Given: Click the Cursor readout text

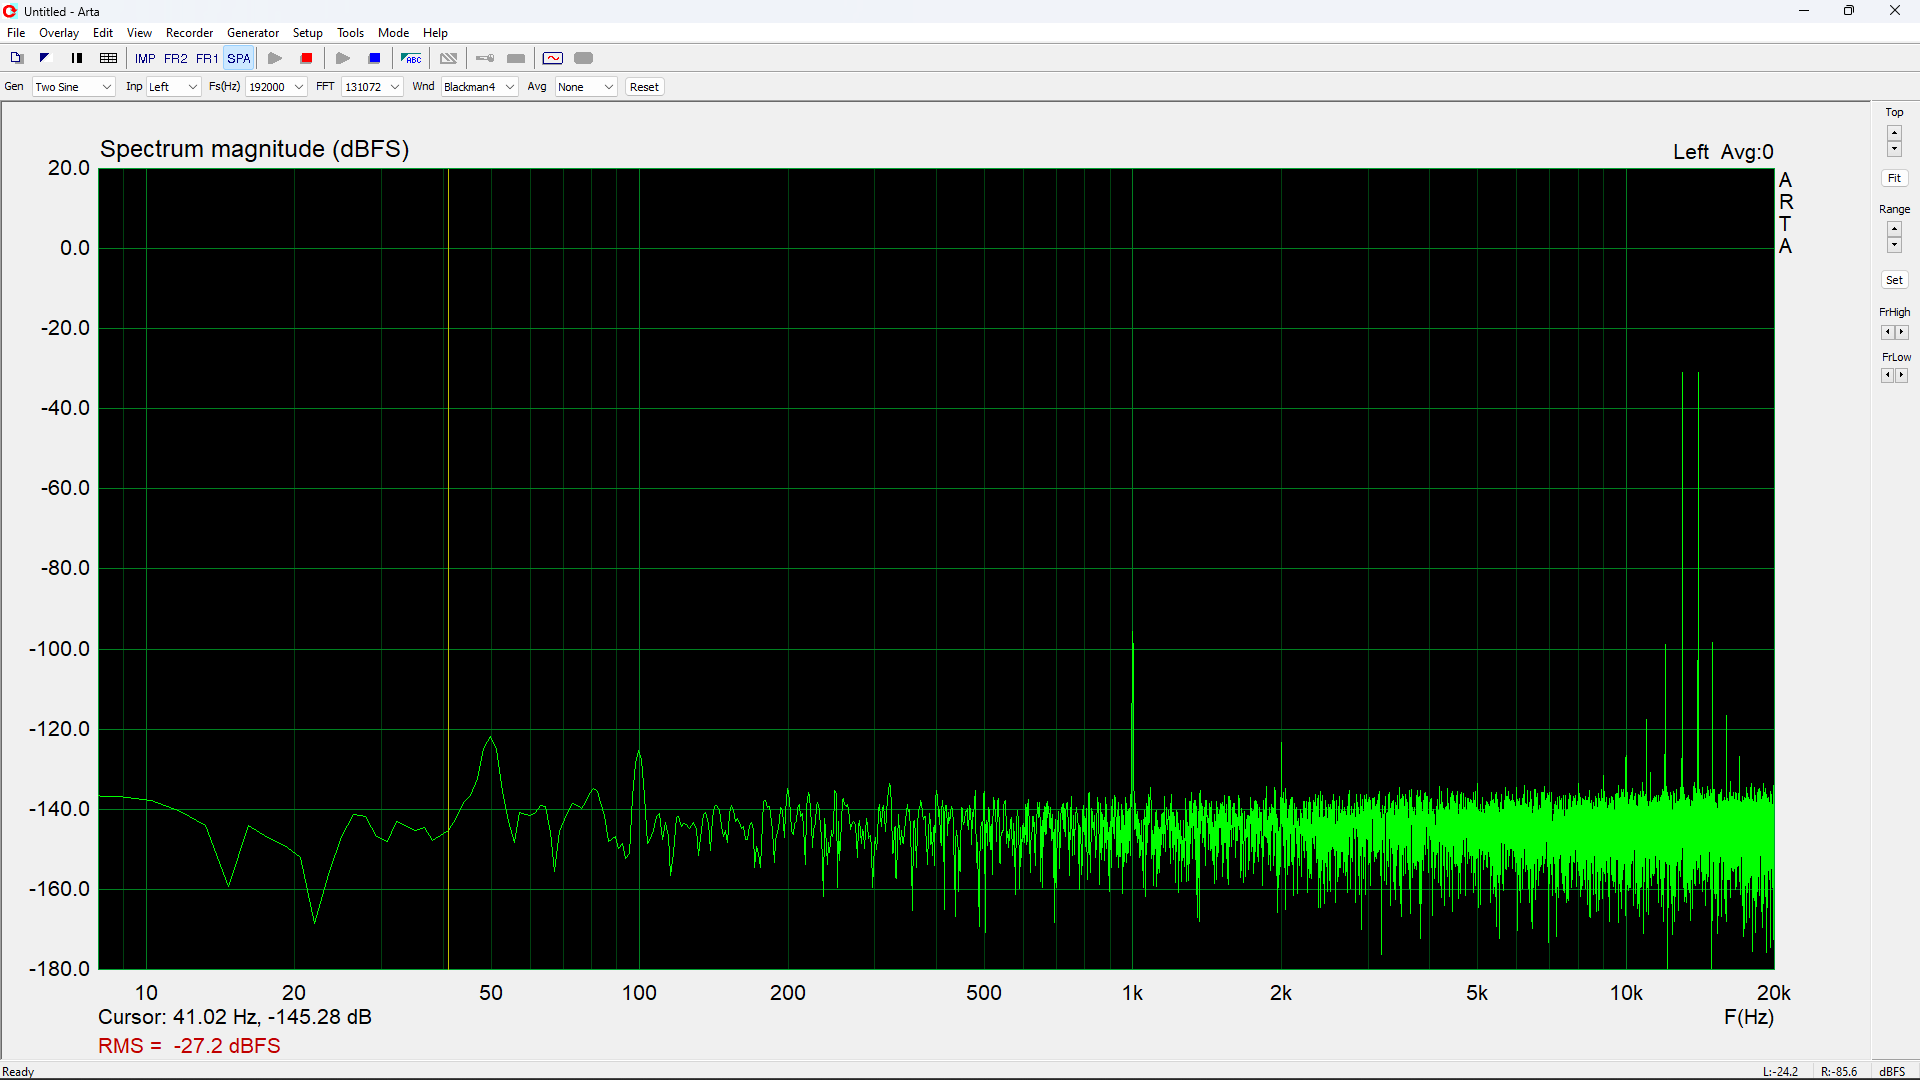Looking at the screenshot, I should tap(235, 1017).
